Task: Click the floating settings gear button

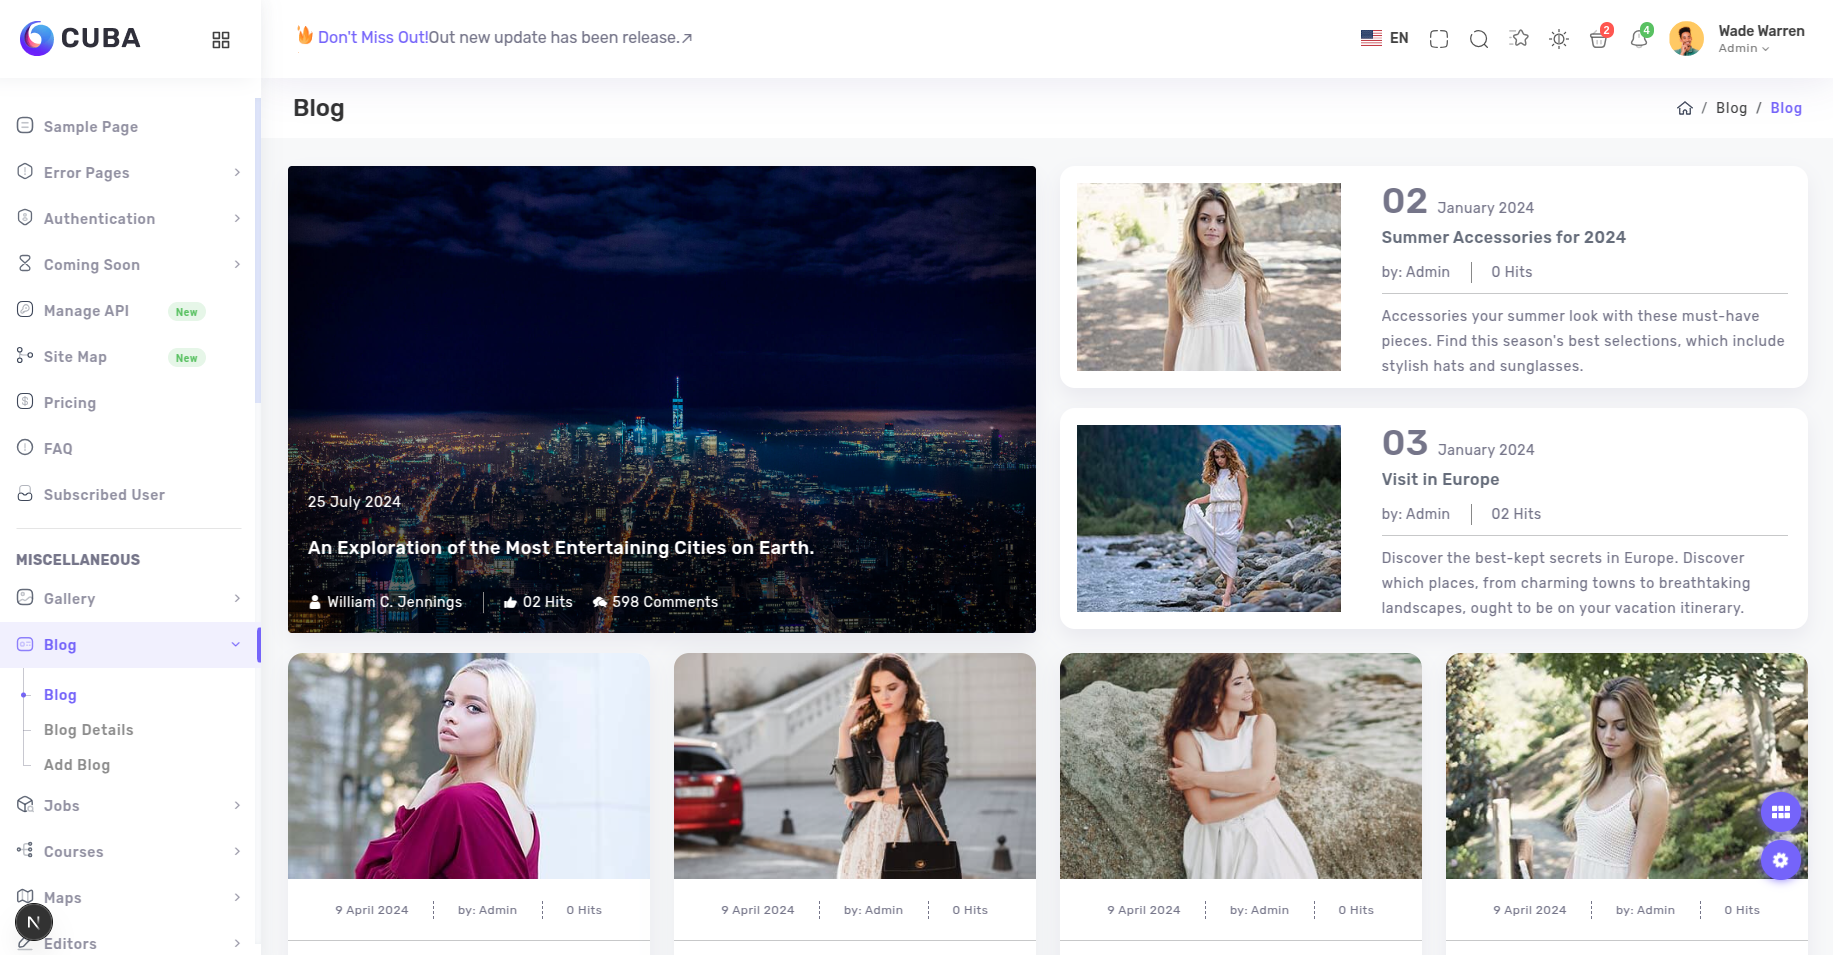Action: pyautogui.click(x=1780, y=860)
